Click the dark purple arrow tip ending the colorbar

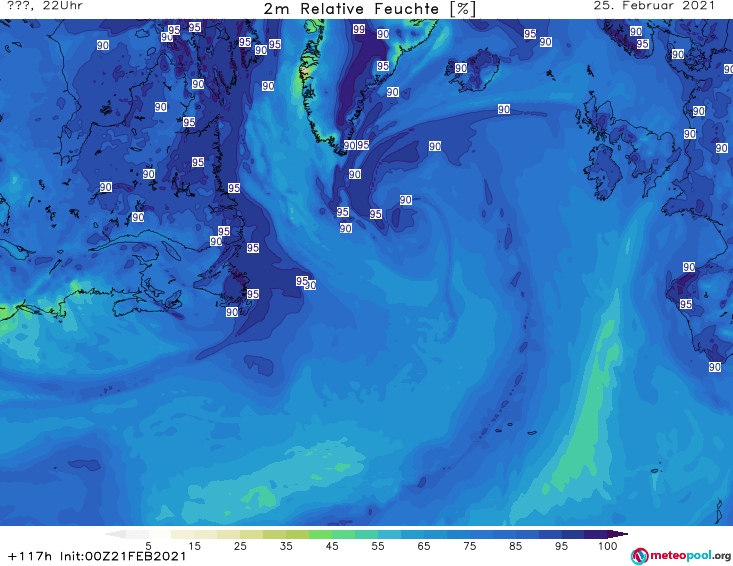coord(620,534)
